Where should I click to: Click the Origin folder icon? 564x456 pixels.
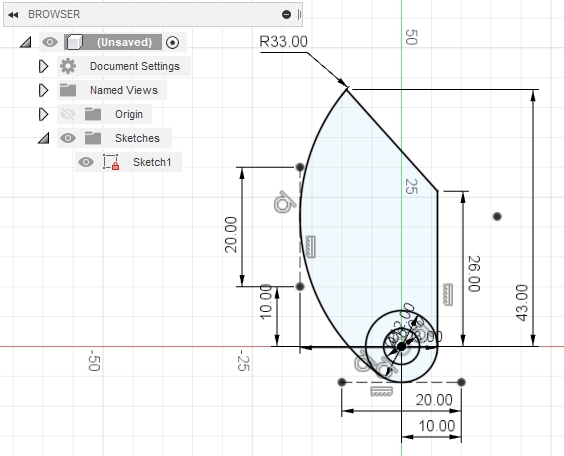coord(93,114)
